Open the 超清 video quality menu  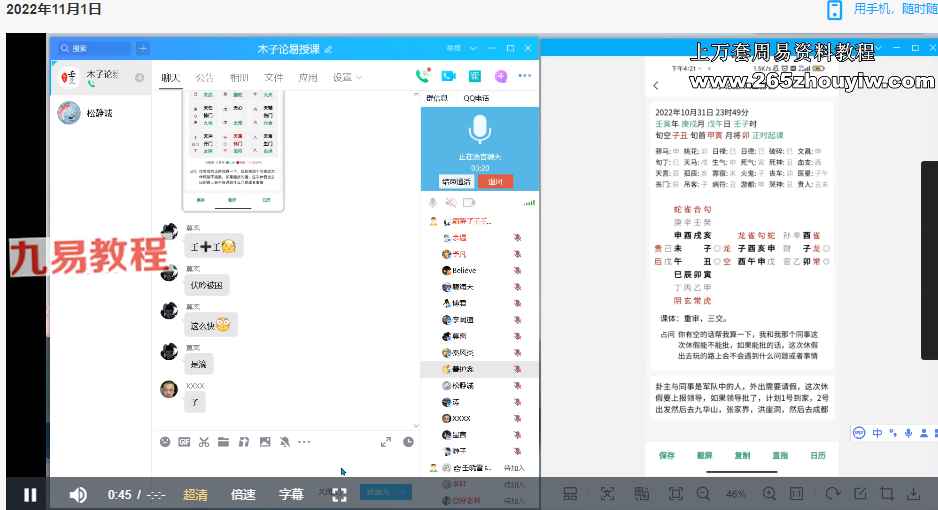[195, 494]
